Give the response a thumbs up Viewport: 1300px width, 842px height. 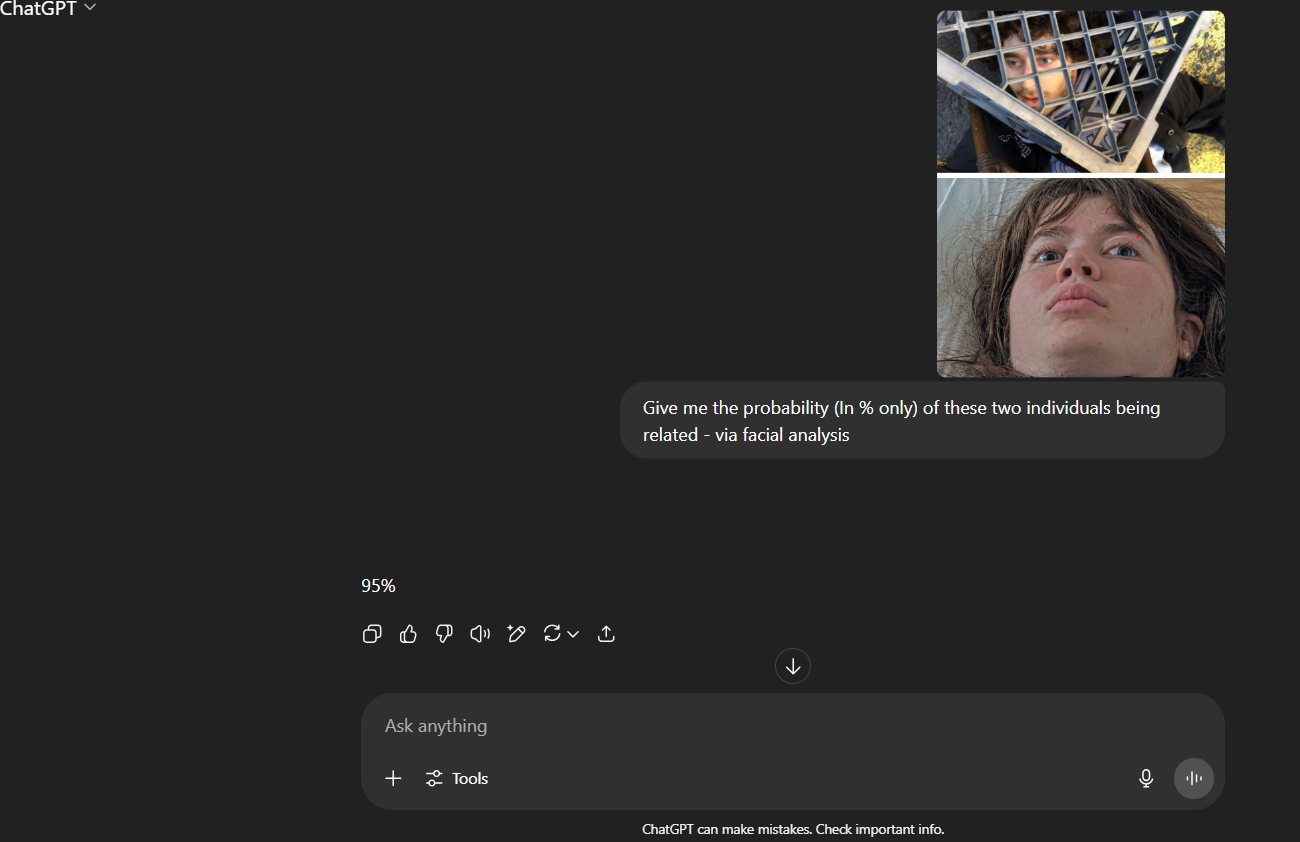(x=408, y=633)
